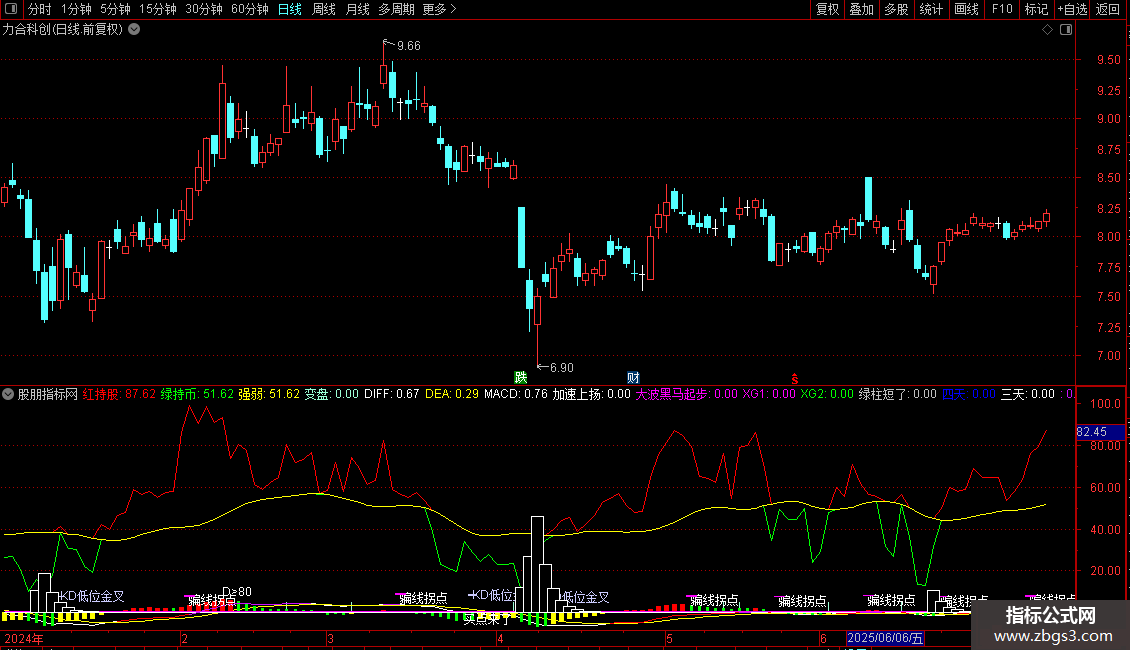Open F10 company information
The width and height of the screenshot is (1130, 650).
pos(1002,9)
